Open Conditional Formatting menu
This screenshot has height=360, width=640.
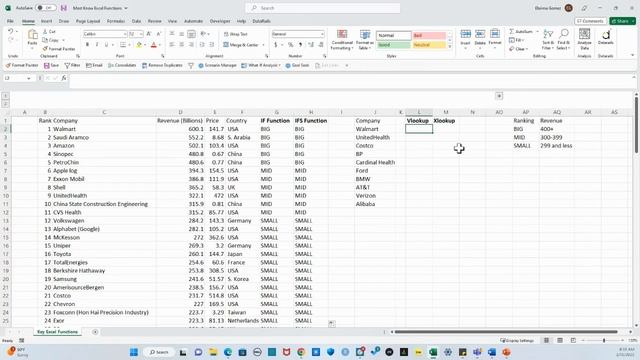pyautogui.click(x=342, y=40)
